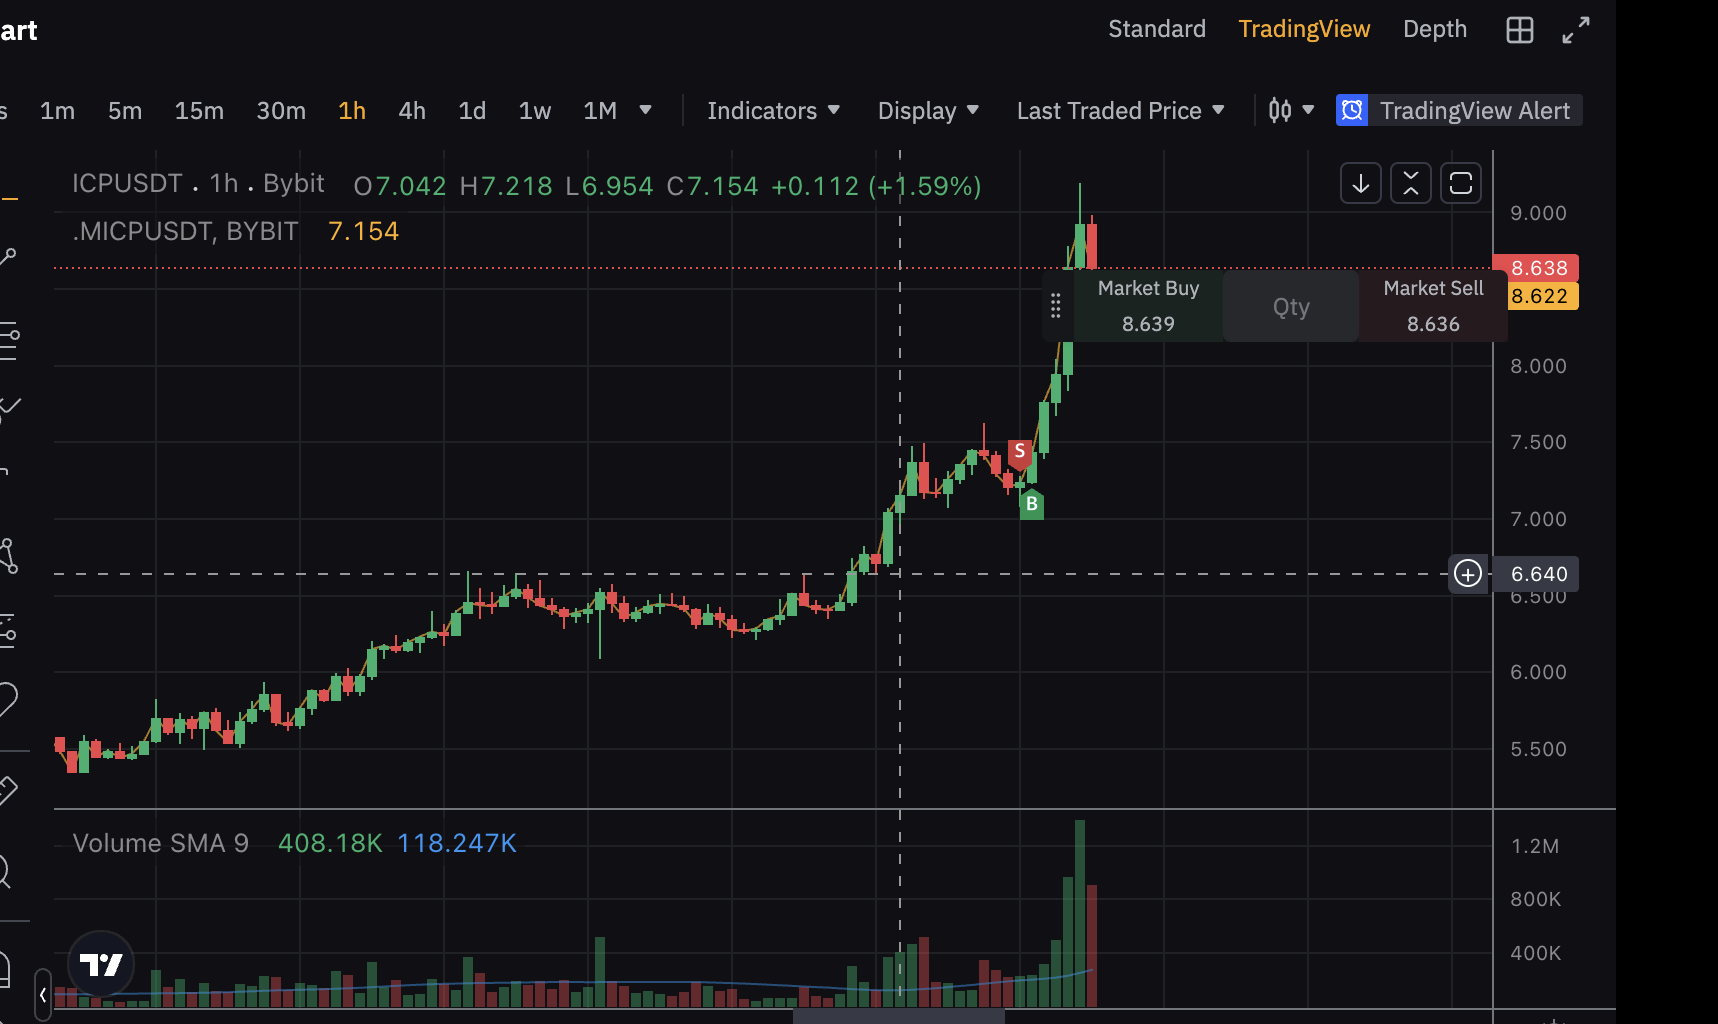1718x1024 pixels.
Task: Select the 15m timeframe
Action: (x=199, y=111)
